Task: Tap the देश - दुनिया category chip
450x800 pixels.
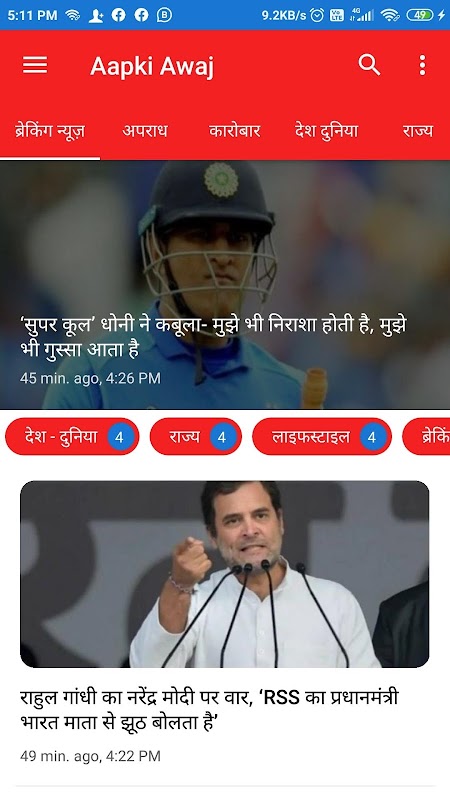Action: tap(72, 437)
